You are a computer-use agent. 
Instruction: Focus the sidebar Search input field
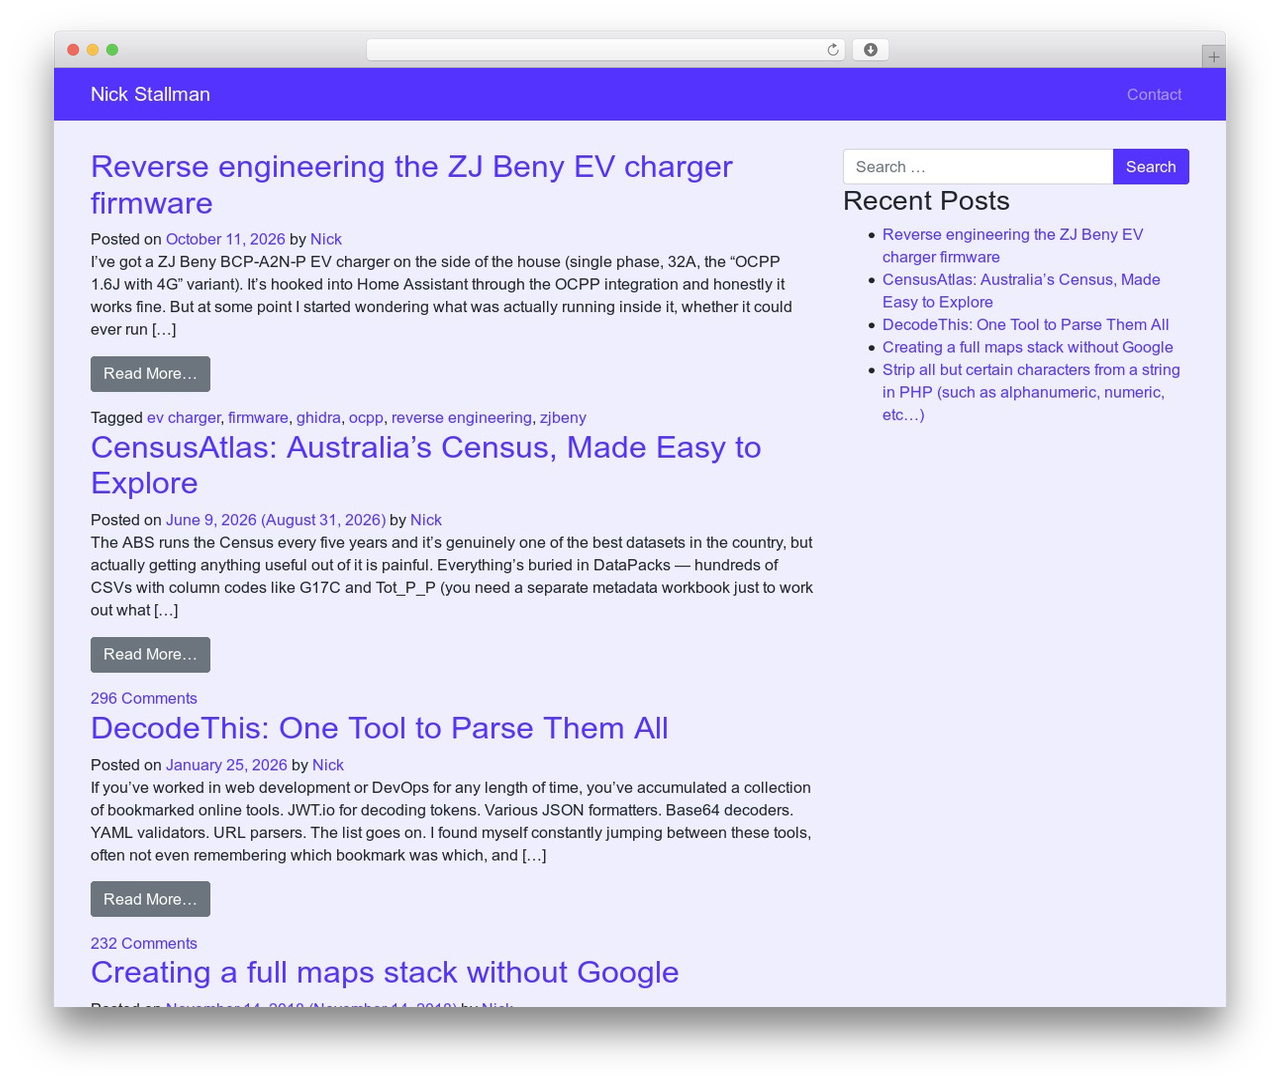coord(978,167)
